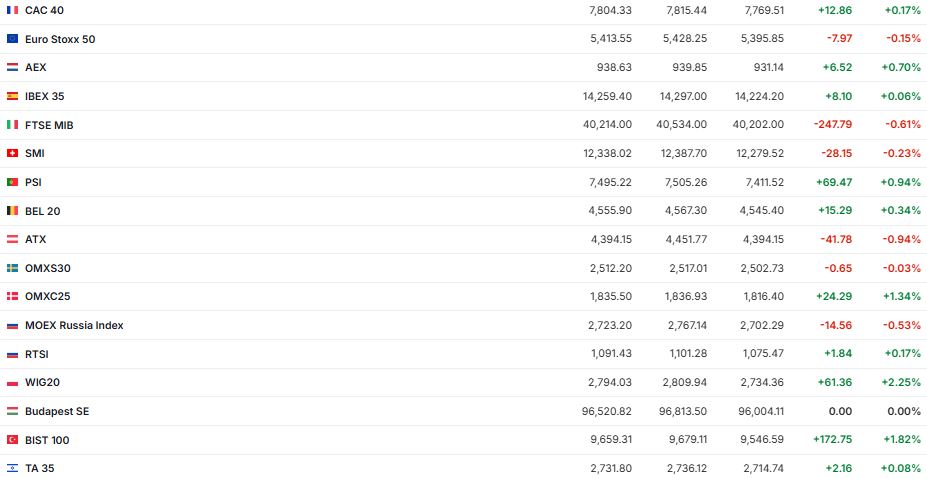Click the Portugal flag icon next to PSI

12,182
